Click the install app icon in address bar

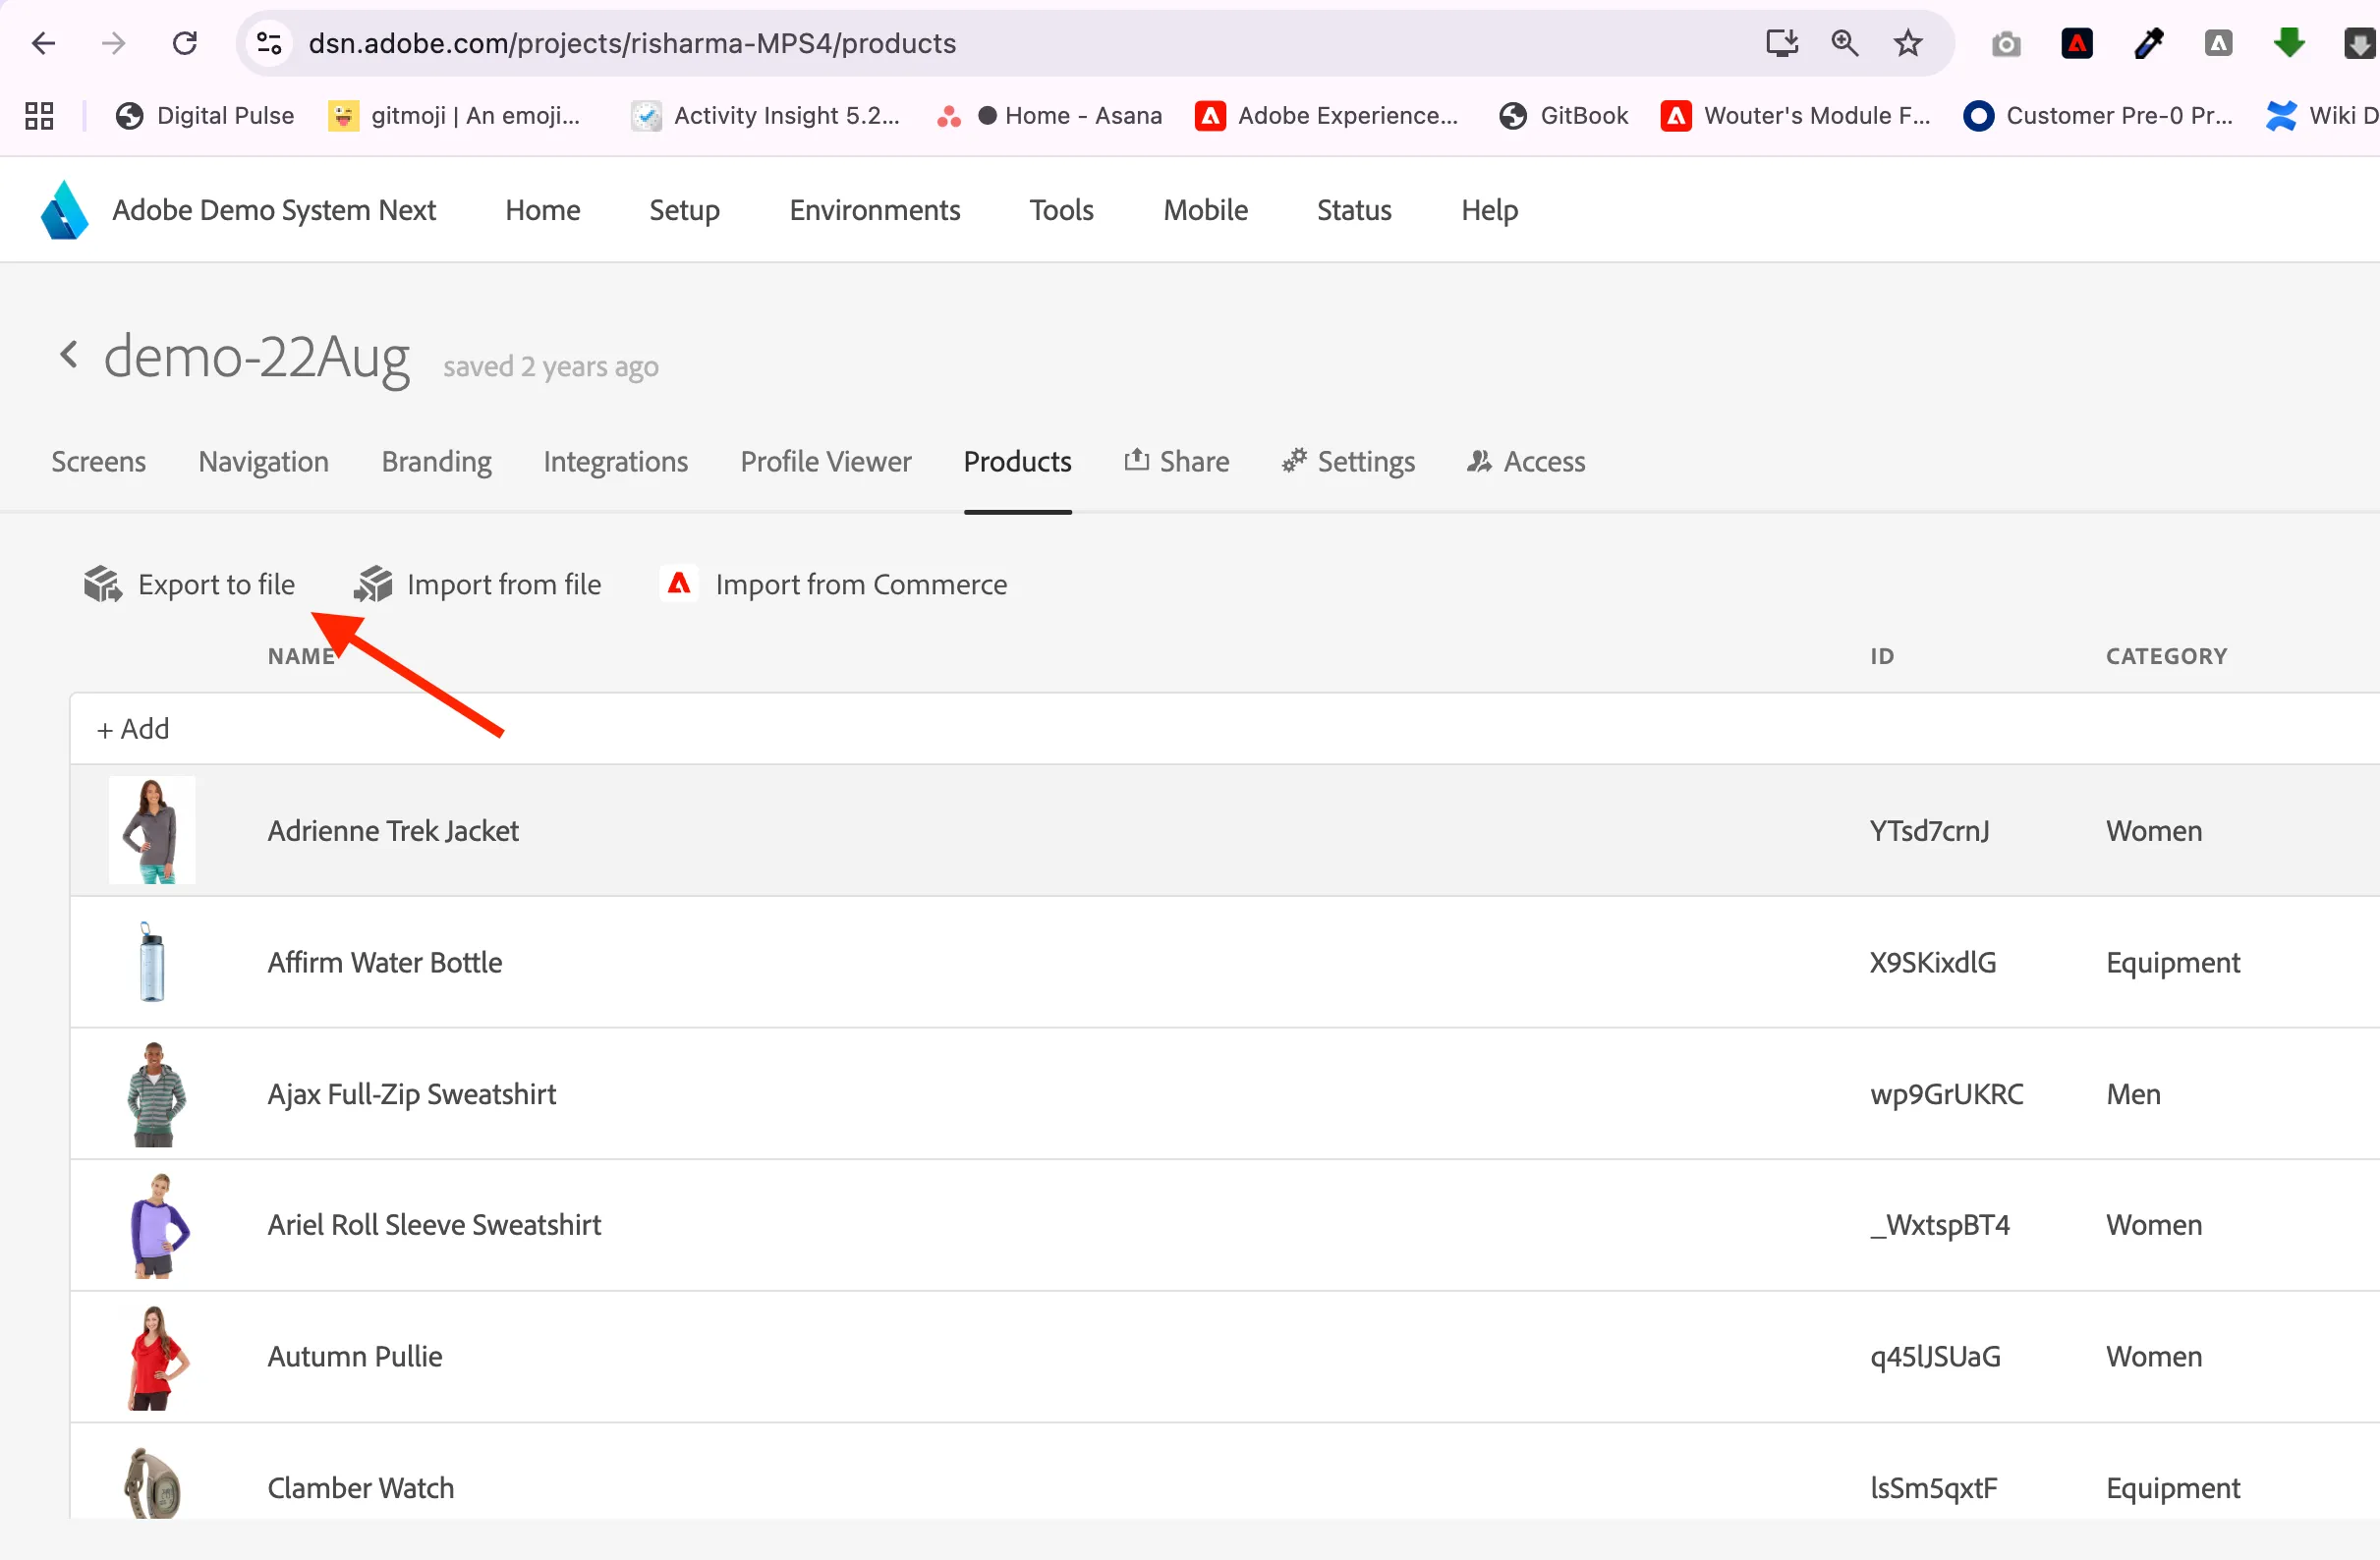[x=1781, y=43]
